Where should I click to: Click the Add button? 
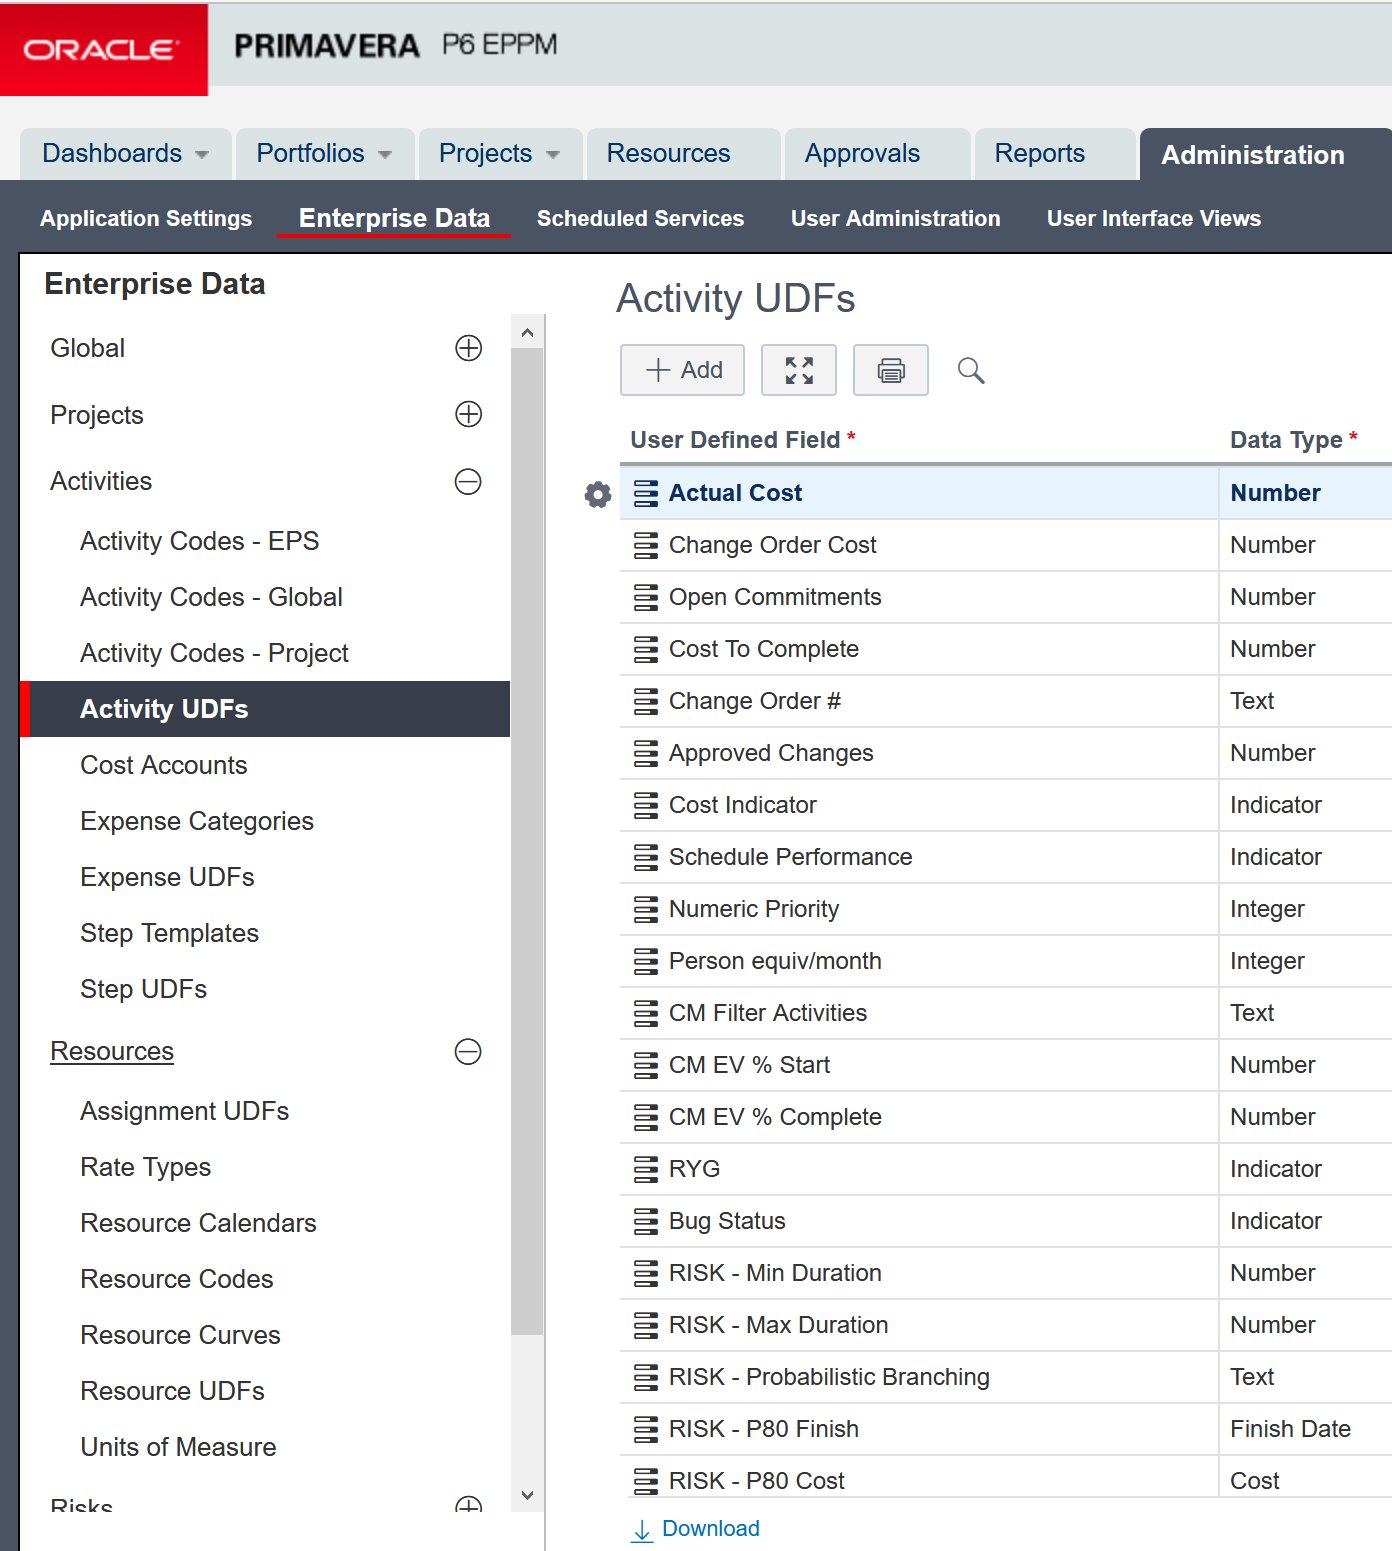[683, 370]
